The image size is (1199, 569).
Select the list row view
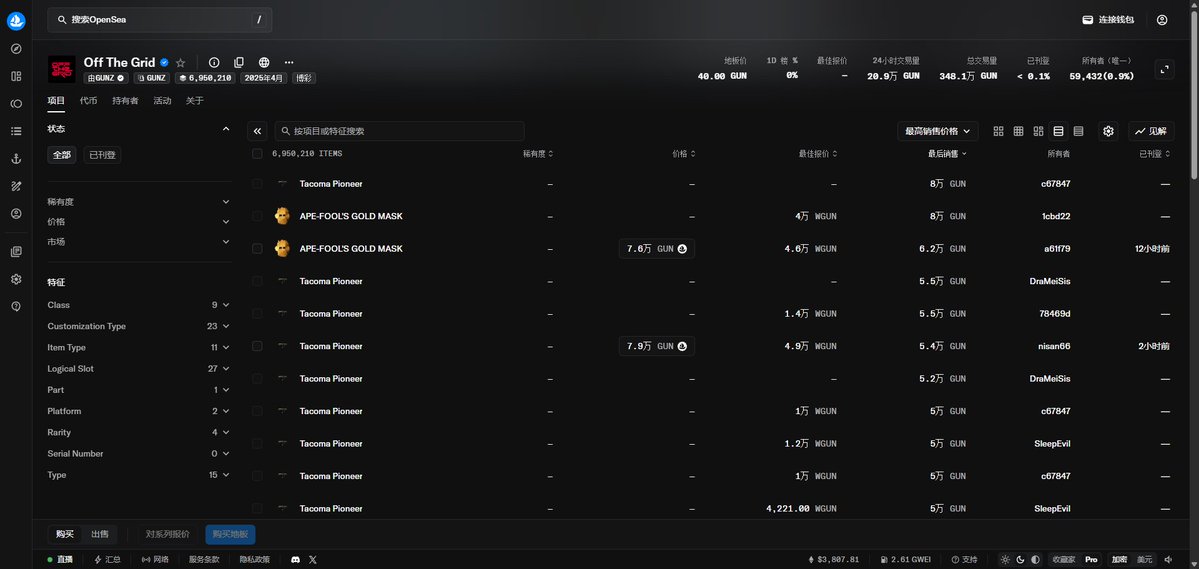click(x=1058, y=132)
